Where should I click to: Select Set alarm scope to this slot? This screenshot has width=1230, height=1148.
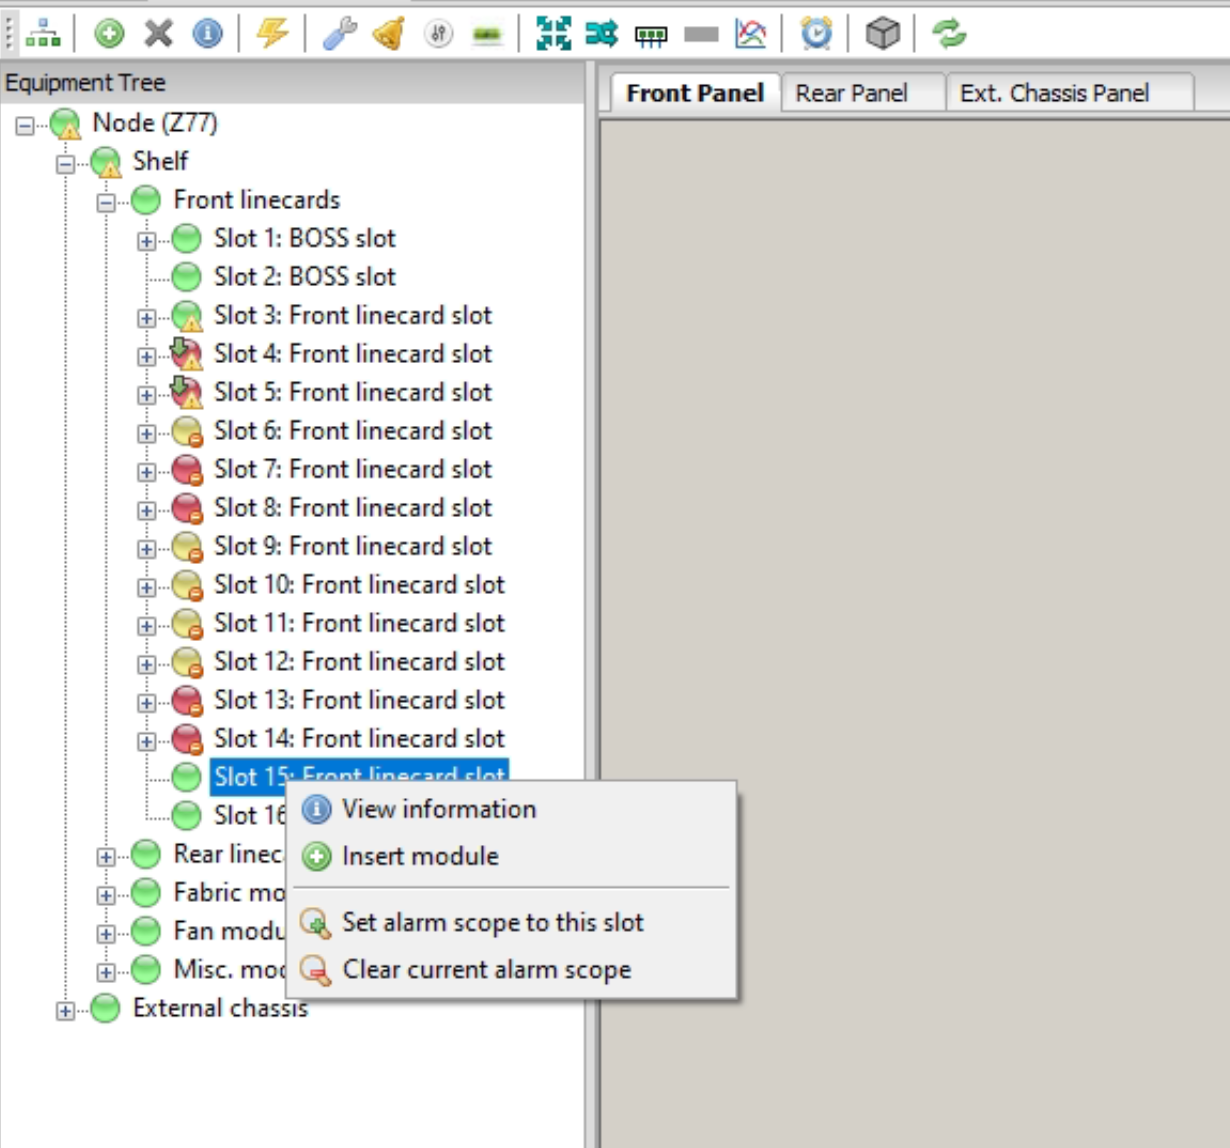pos(511,922)
